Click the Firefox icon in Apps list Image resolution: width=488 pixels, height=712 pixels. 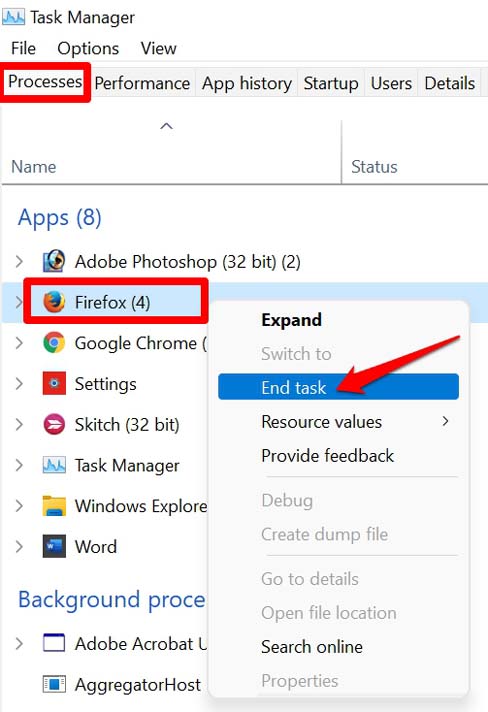(54, 302)
